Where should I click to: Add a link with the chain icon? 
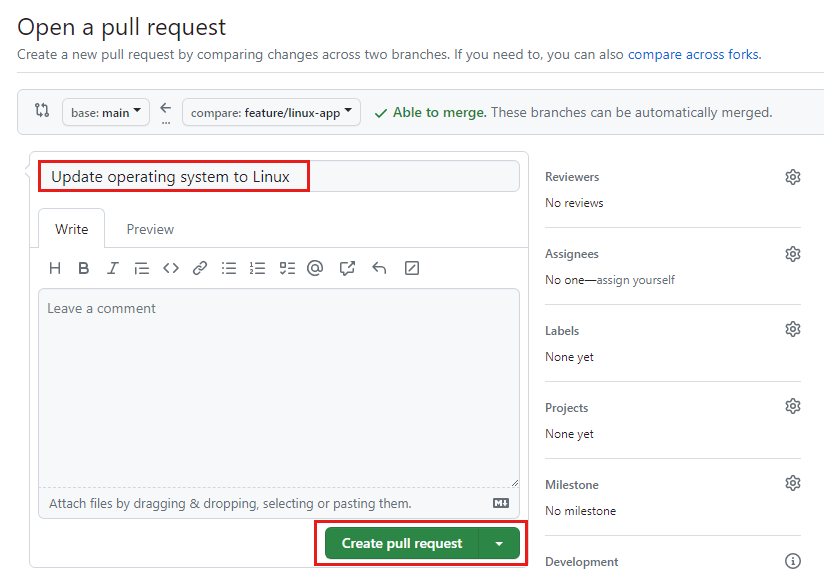200,268
